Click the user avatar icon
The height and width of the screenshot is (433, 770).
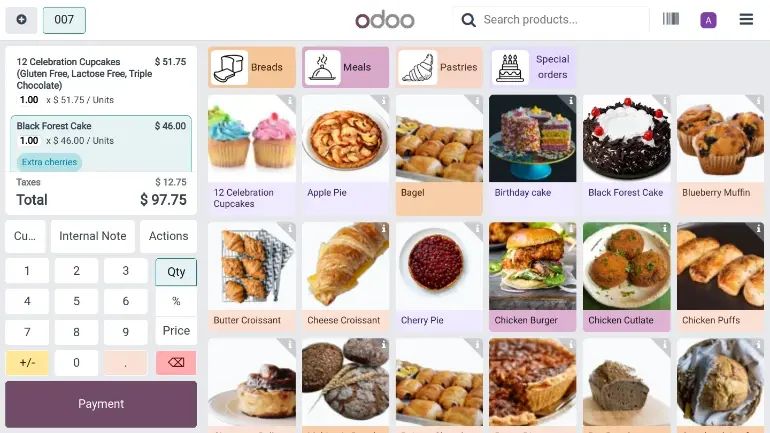point(708,20)
